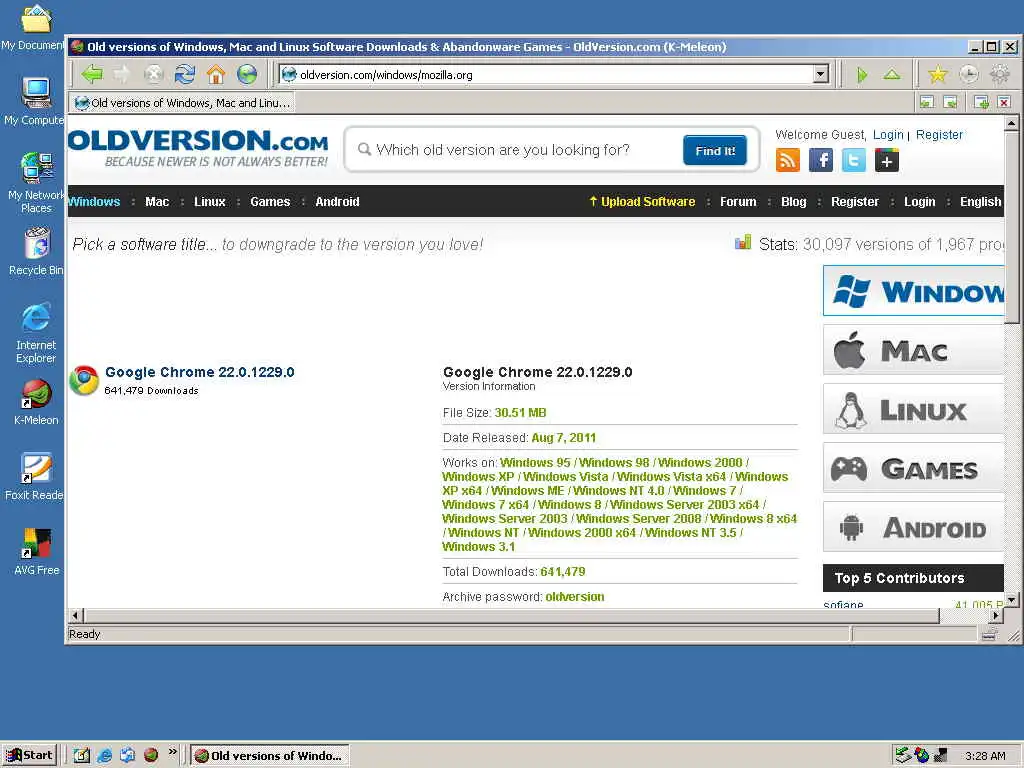Open the Start menu
Image resolution: width=1024 pixels, height=768 pixels.
pyautogui.click(x=30, y=756)
